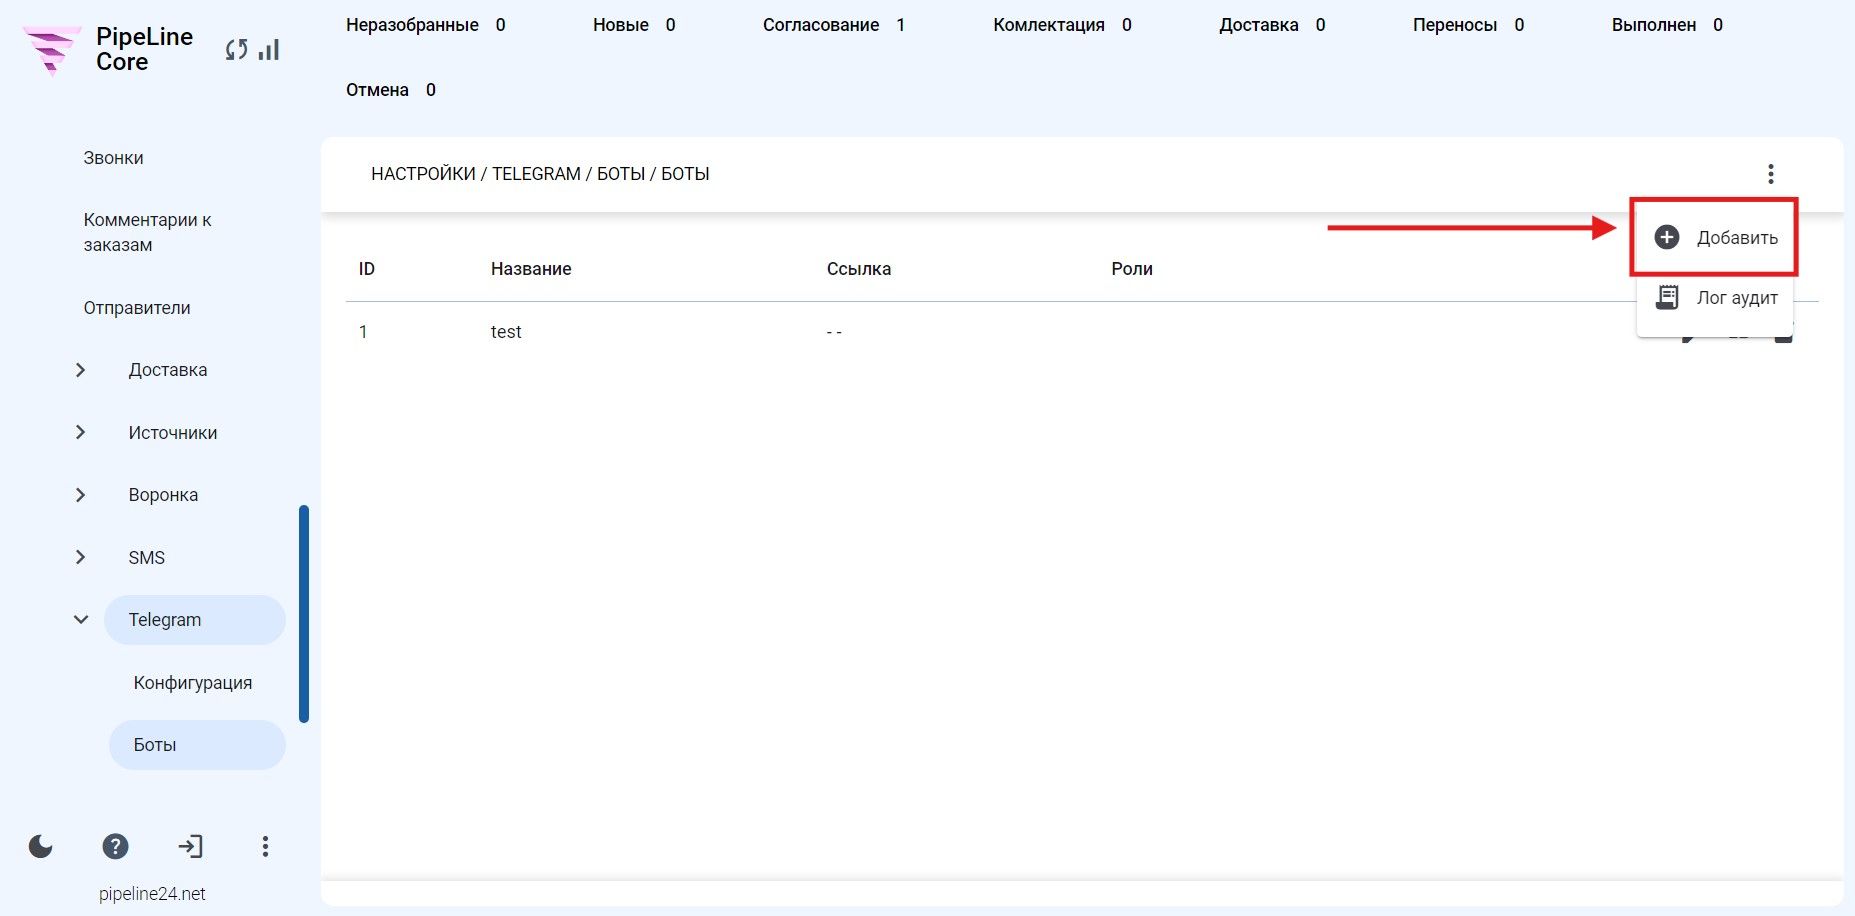The height and width of the screenshot is (916, 1855).
Task: Expand the Доставка sidebar section
Action: click(x=81, y=370)
